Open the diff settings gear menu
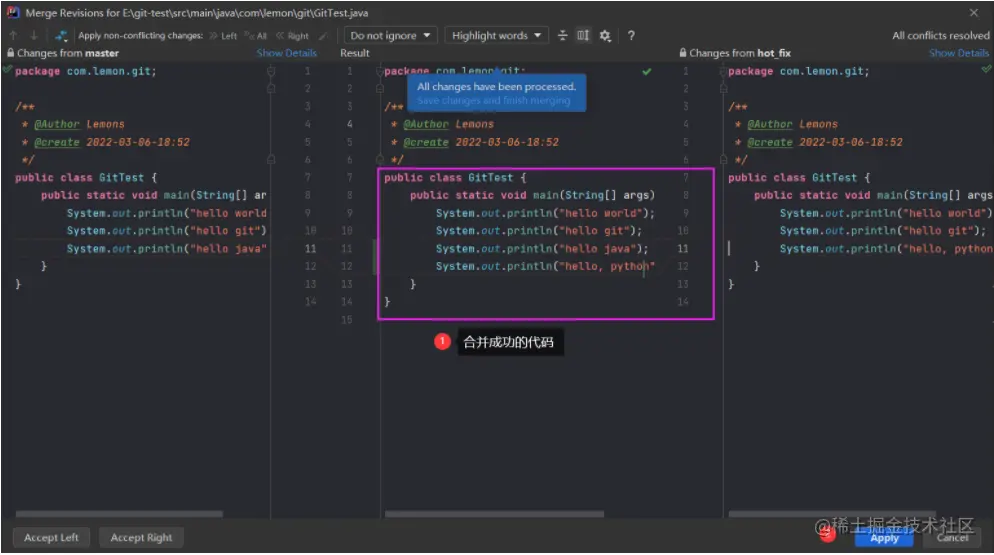This screenshot has width=994, height=555. click(605, 36)
